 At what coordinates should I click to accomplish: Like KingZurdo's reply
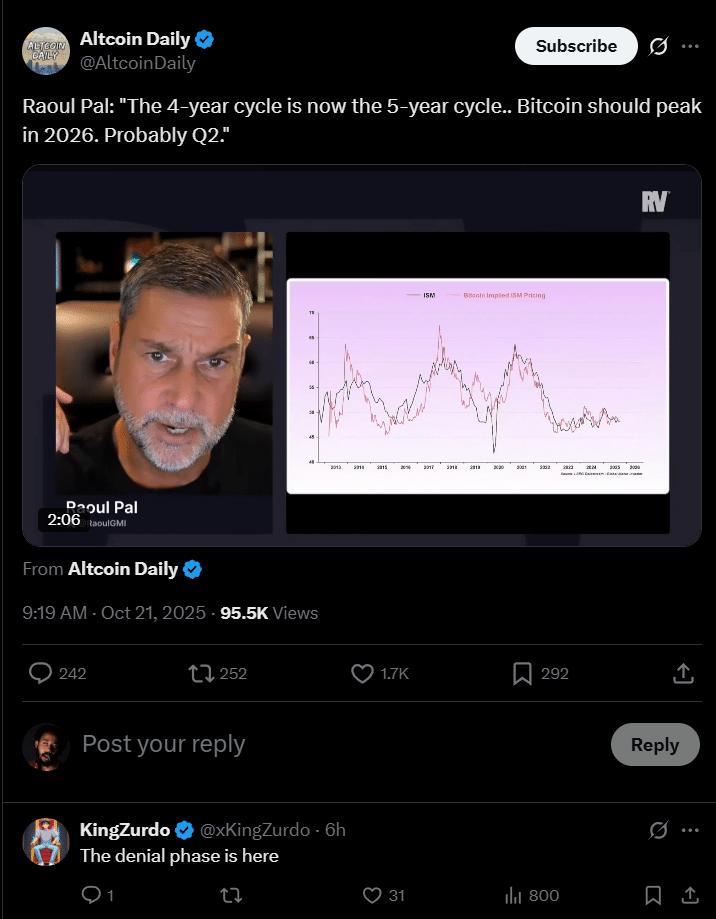[x=372, y=896]
